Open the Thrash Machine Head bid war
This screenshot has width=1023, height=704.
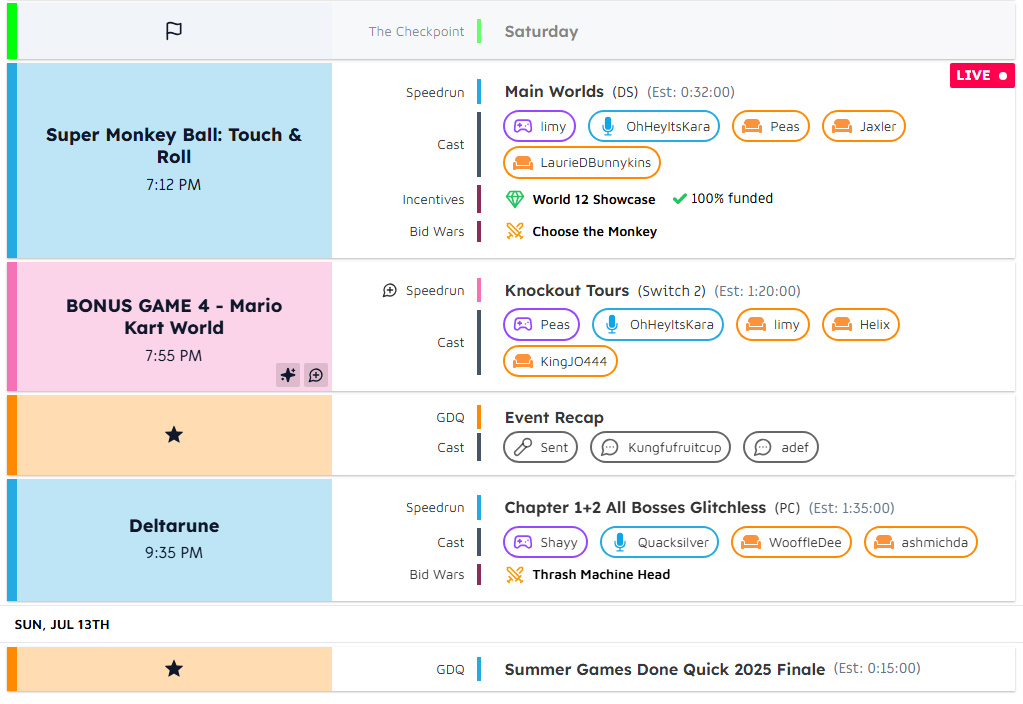tap(601, 575)
